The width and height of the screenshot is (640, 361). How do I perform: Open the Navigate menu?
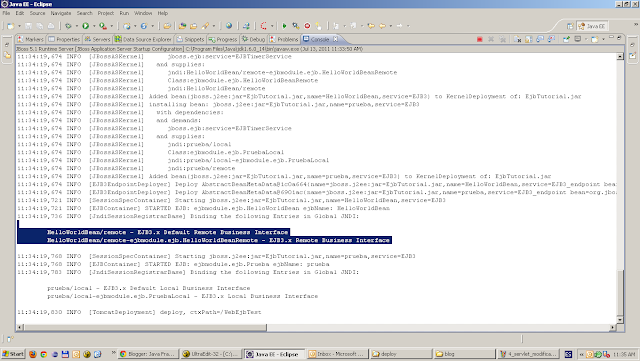[61, 13]
